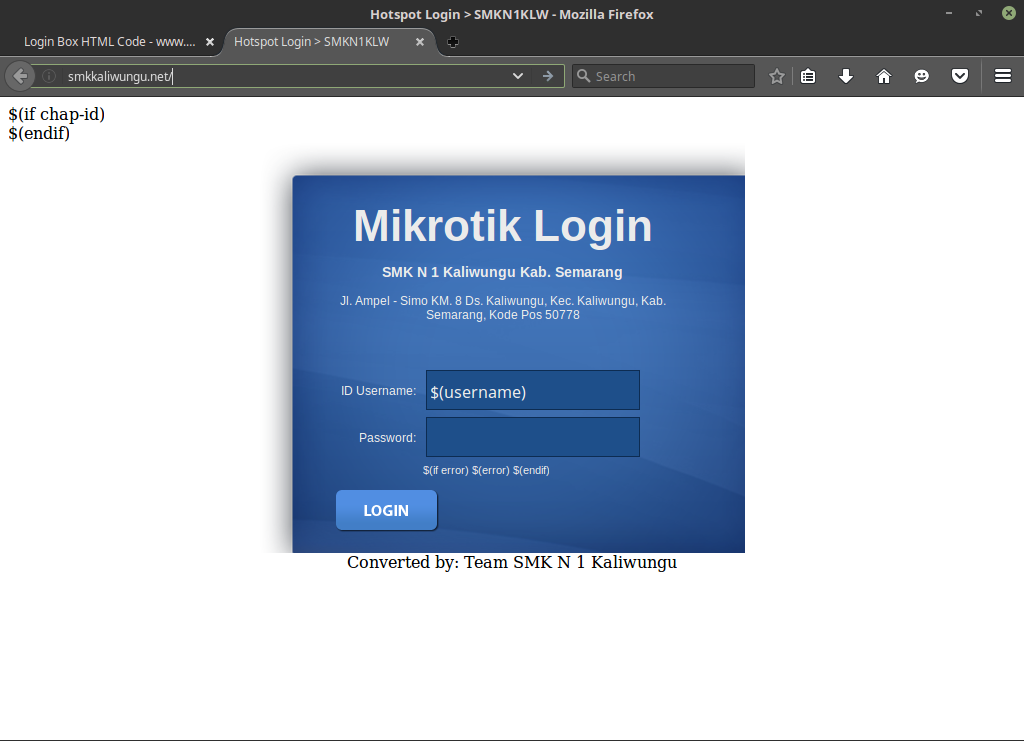Click the Home icon in the toolbar
The width and height of the screenshot is (1024, 741).
point(883,75)
